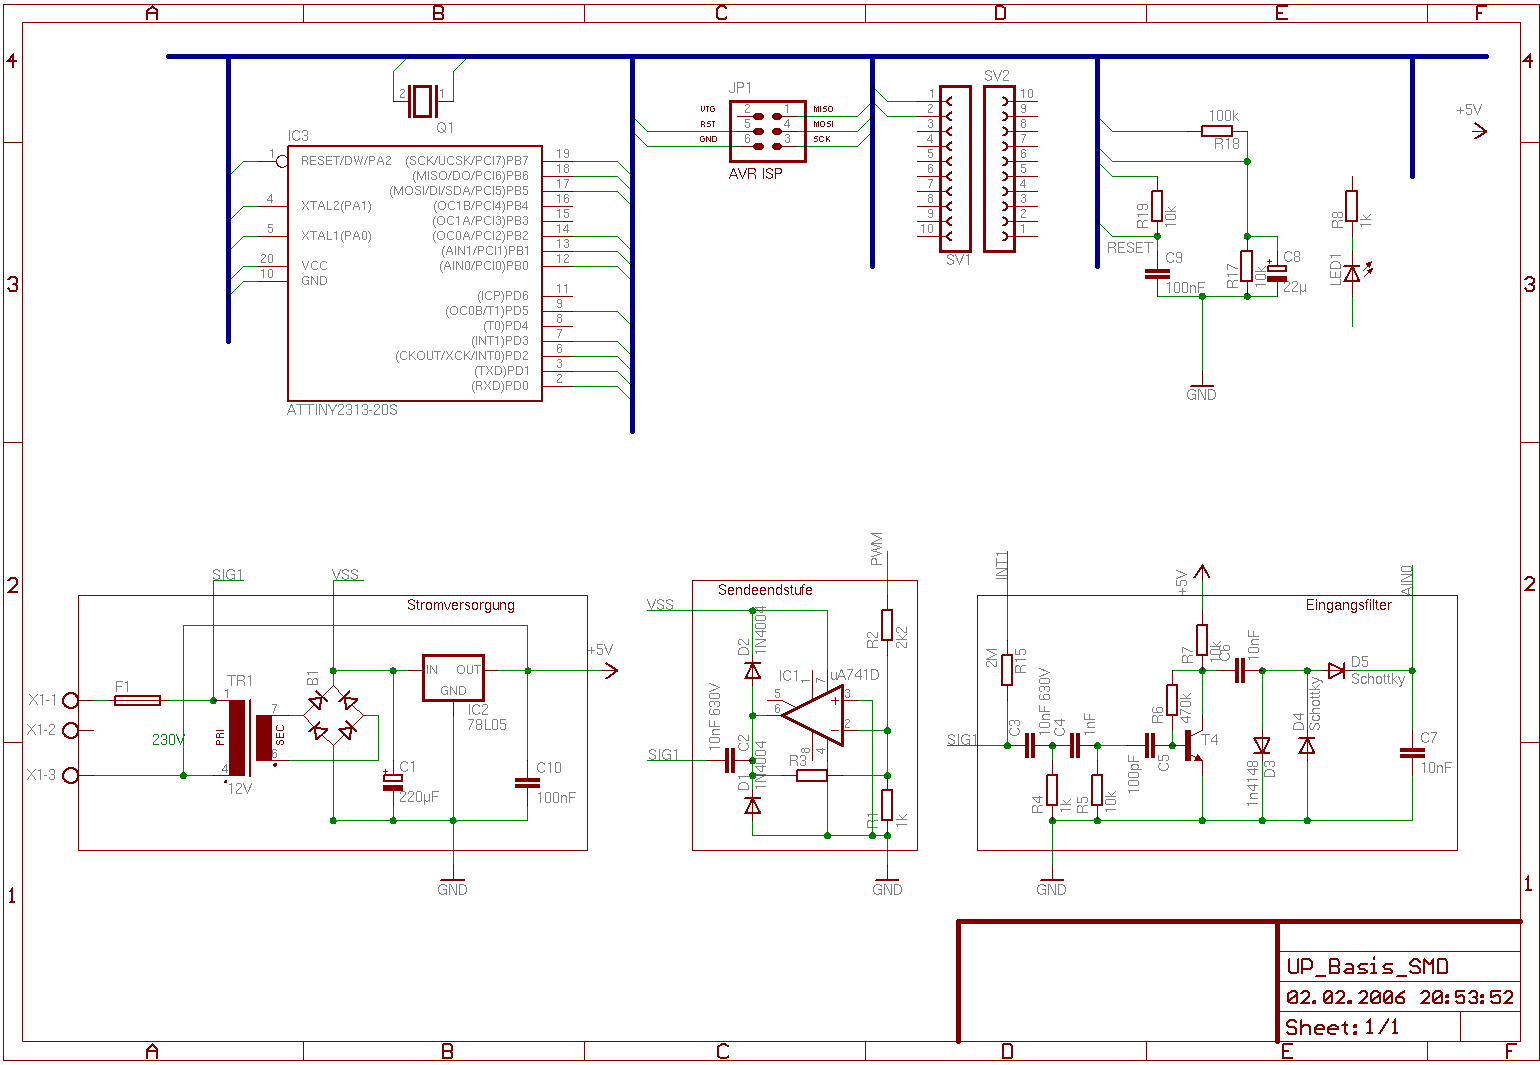Screen dimensions: 1540x1065
Task: Select the C1 220µF electrolytic capacitor
Action: click(393, 782)
